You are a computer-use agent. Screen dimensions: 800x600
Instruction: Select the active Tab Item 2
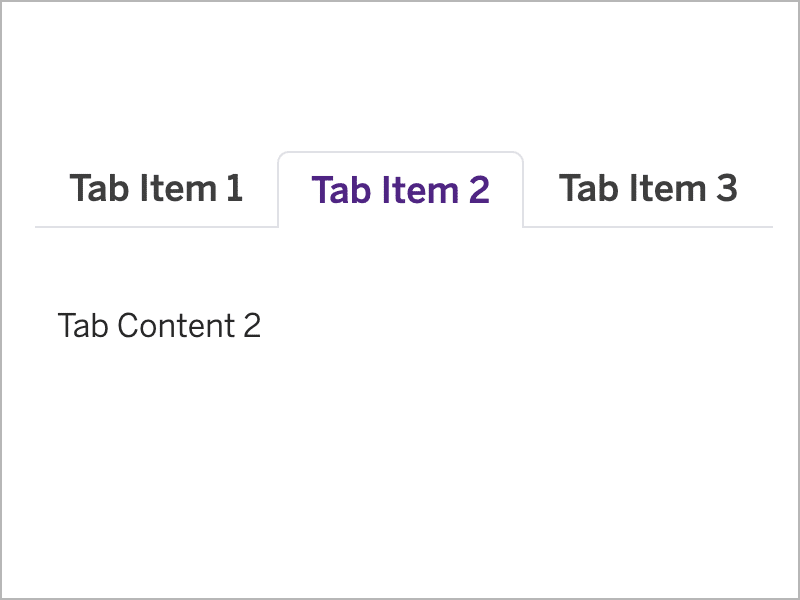400,189
